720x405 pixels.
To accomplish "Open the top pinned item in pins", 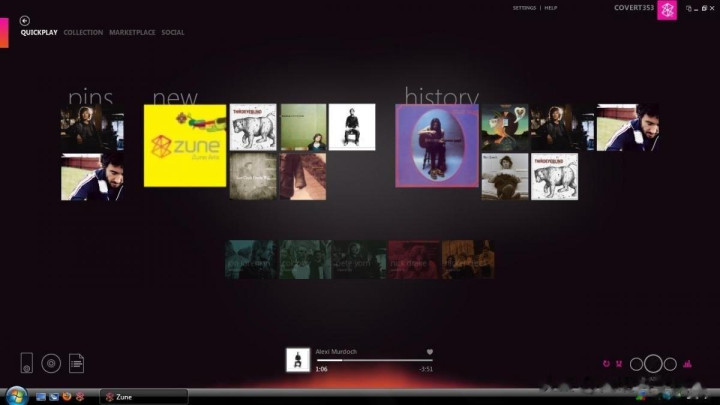I will coord(92,128).
